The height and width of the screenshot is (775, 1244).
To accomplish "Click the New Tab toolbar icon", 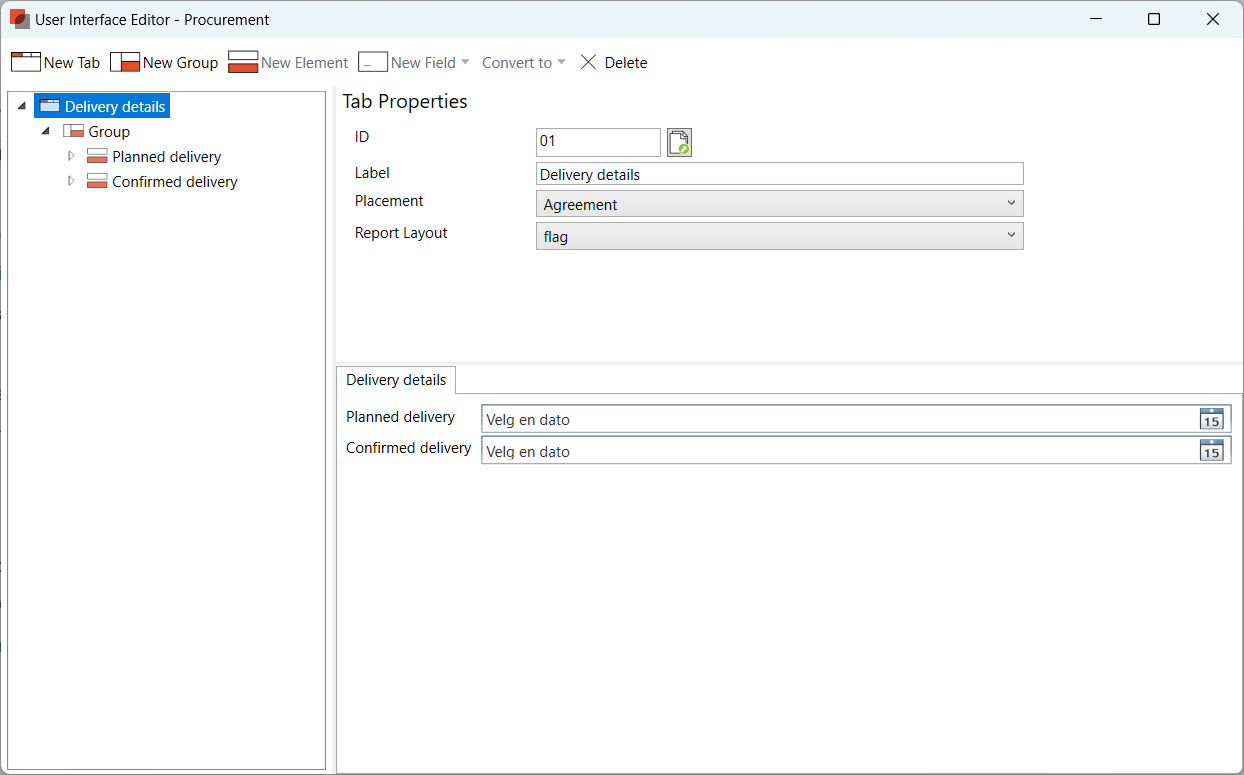I will tap(26, 62).
